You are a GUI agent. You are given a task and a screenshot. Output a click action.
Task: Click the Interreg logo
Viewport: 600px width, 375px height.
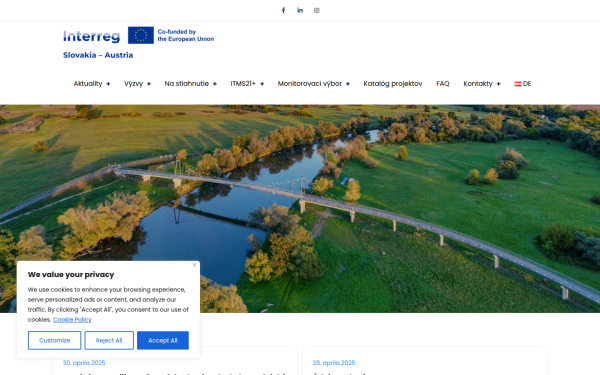[91, 36]
